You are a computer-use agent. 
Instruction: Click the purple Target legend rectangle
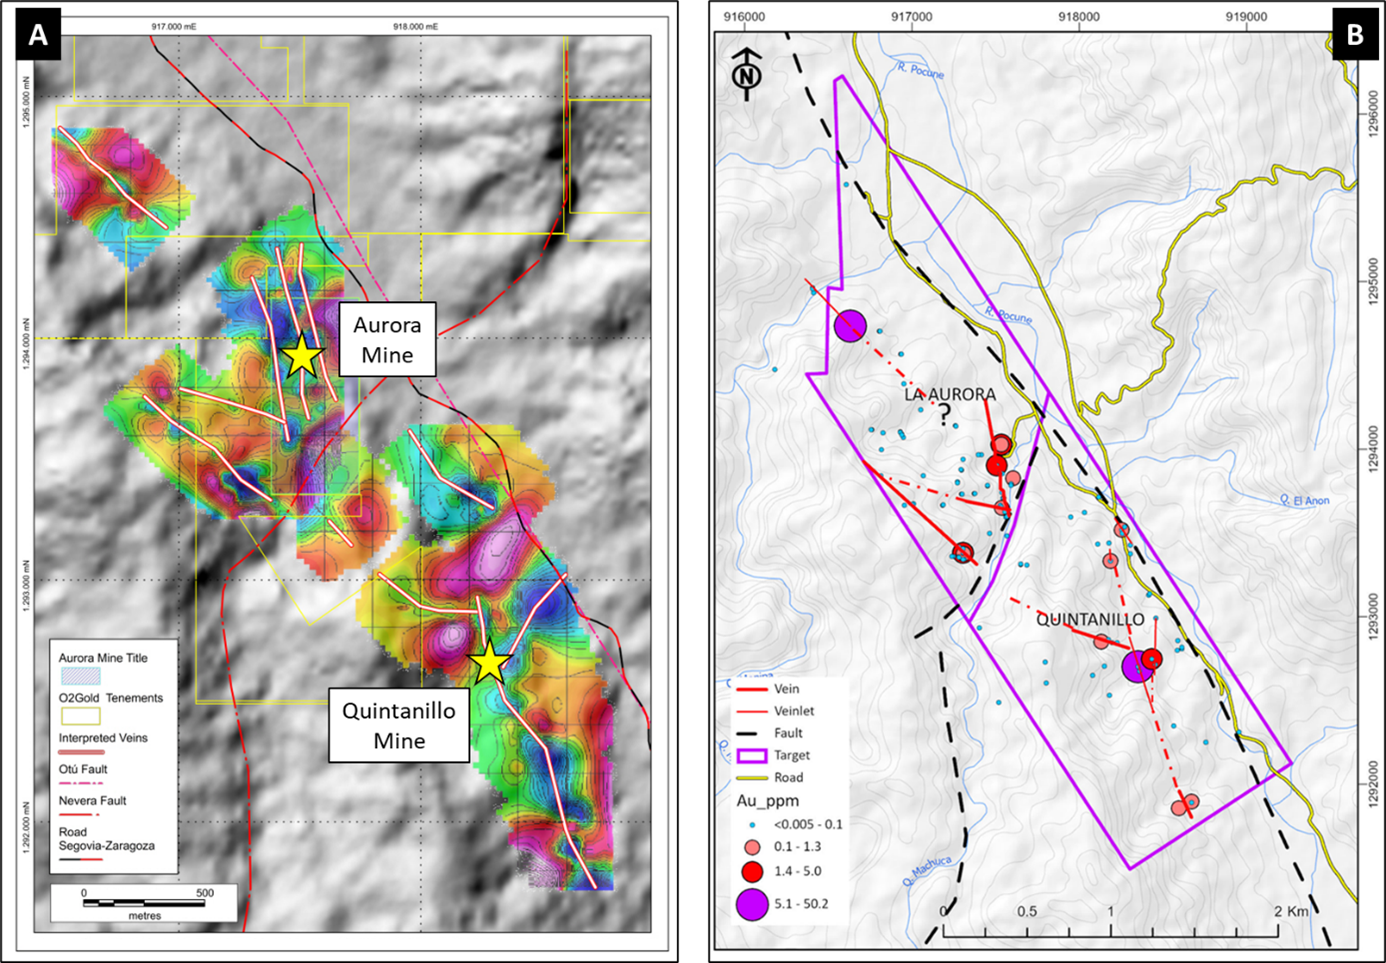coord(752,756)
